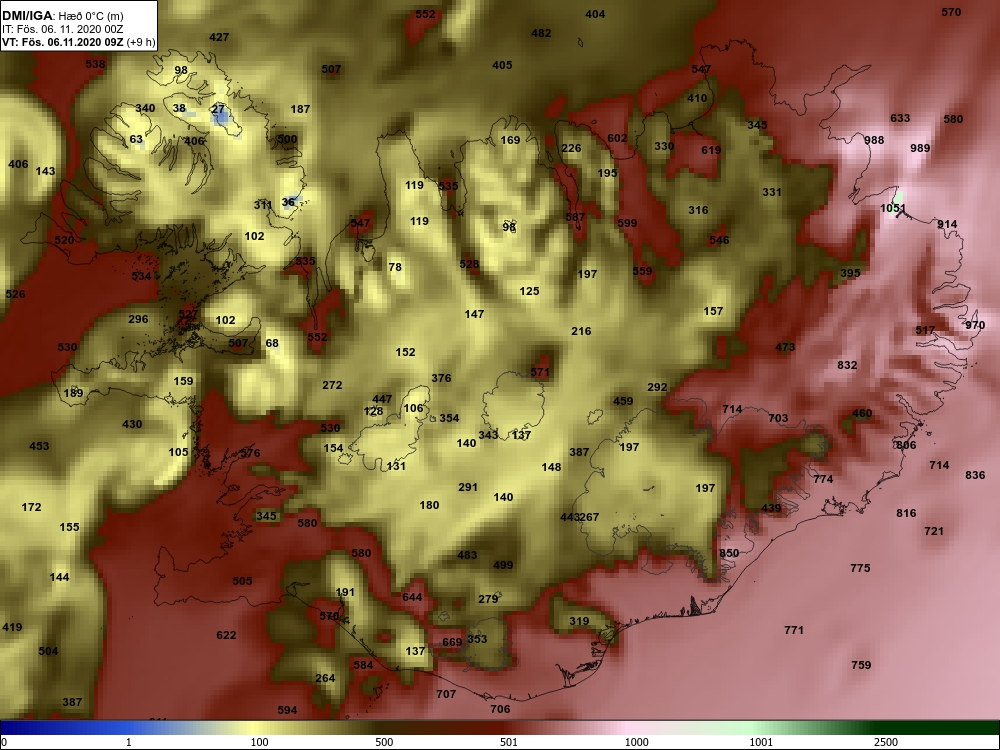Click the legend label '1001'
This screenshot has height=750, width=1000.
click(x=761, y=742)
